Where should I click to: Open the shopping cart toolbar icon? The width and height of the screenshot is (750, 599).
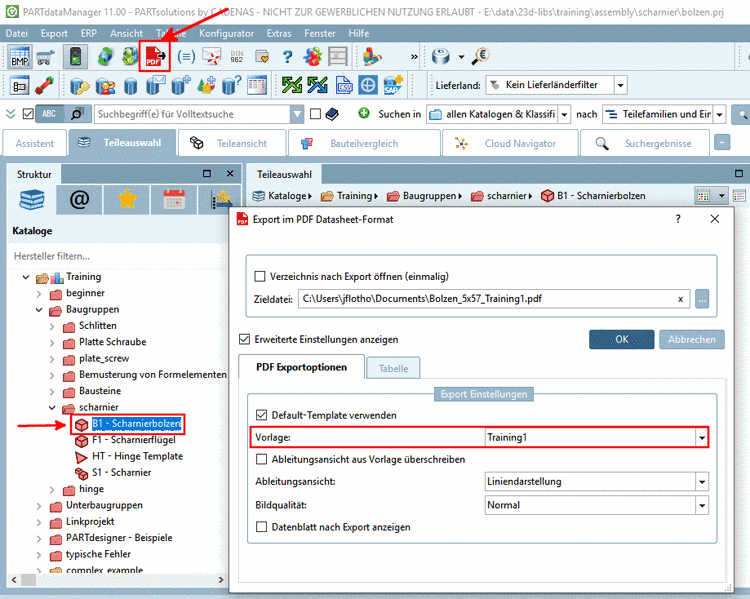click(x=45, y=57)
